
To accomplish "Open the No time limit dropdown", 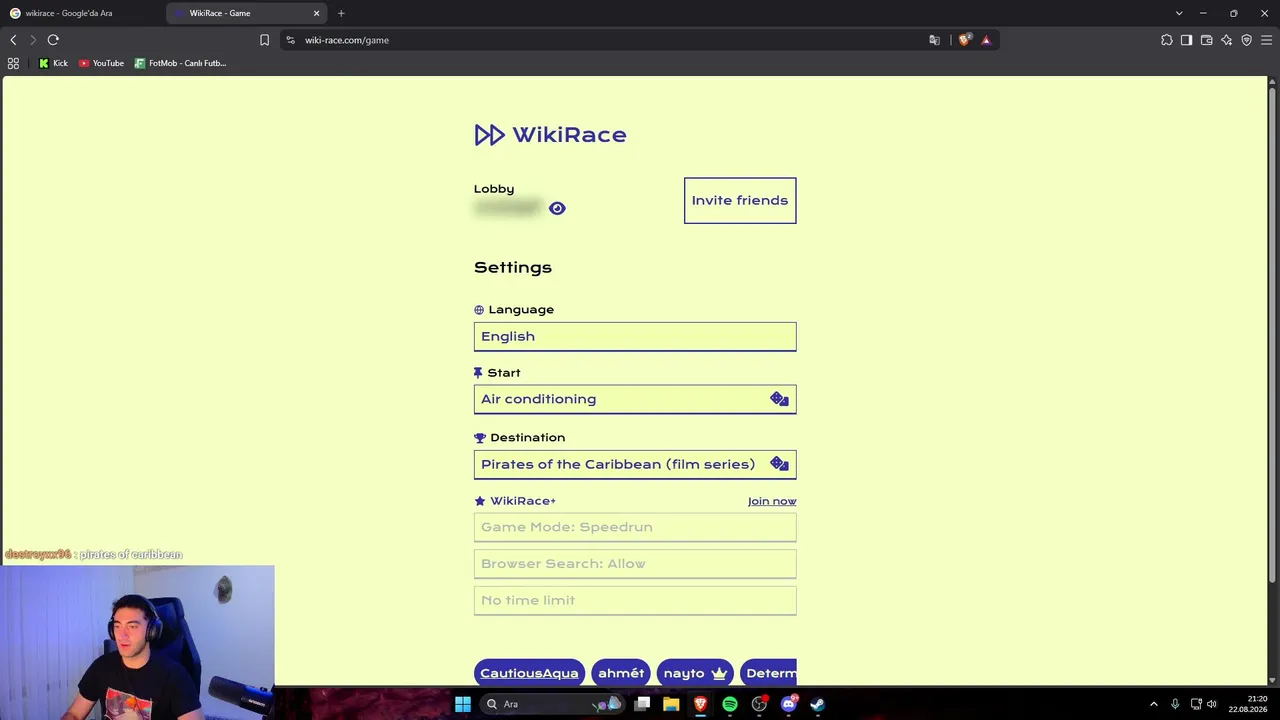I will pyautogui.click(x=635, y=600).
